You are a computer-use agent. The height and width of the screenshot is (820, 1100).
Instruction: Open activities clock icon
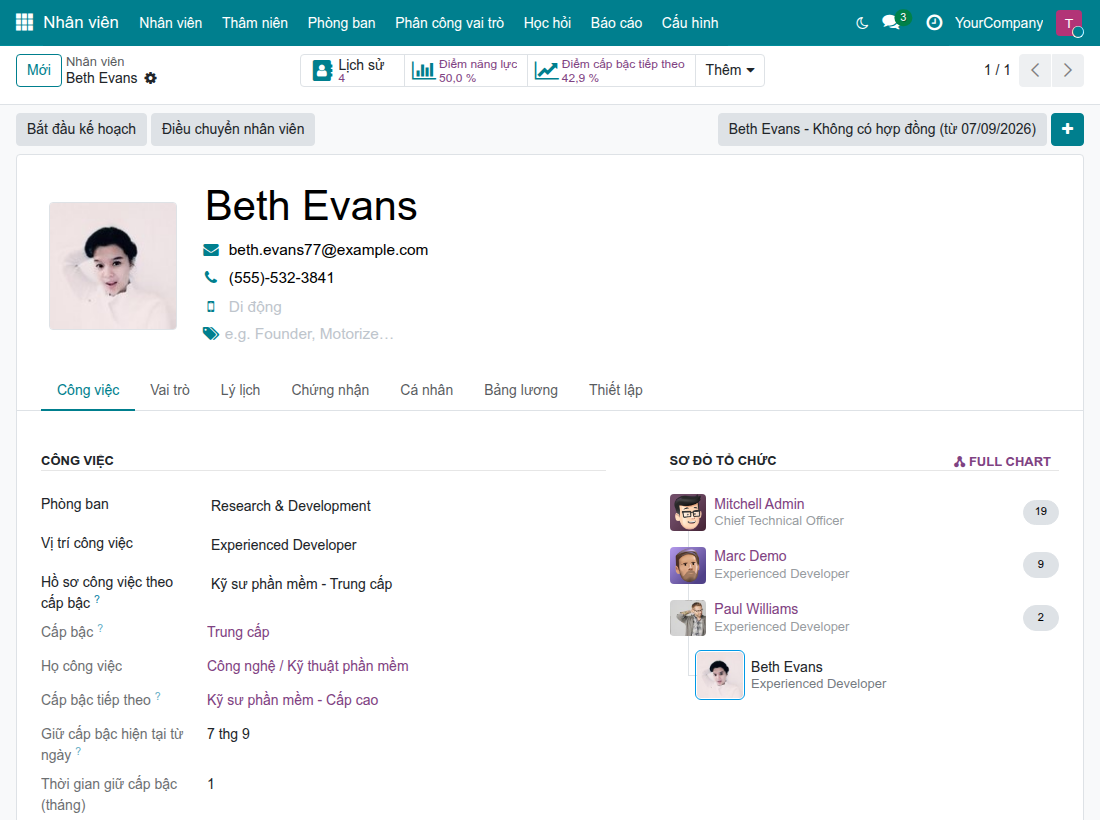click(934, 23)
